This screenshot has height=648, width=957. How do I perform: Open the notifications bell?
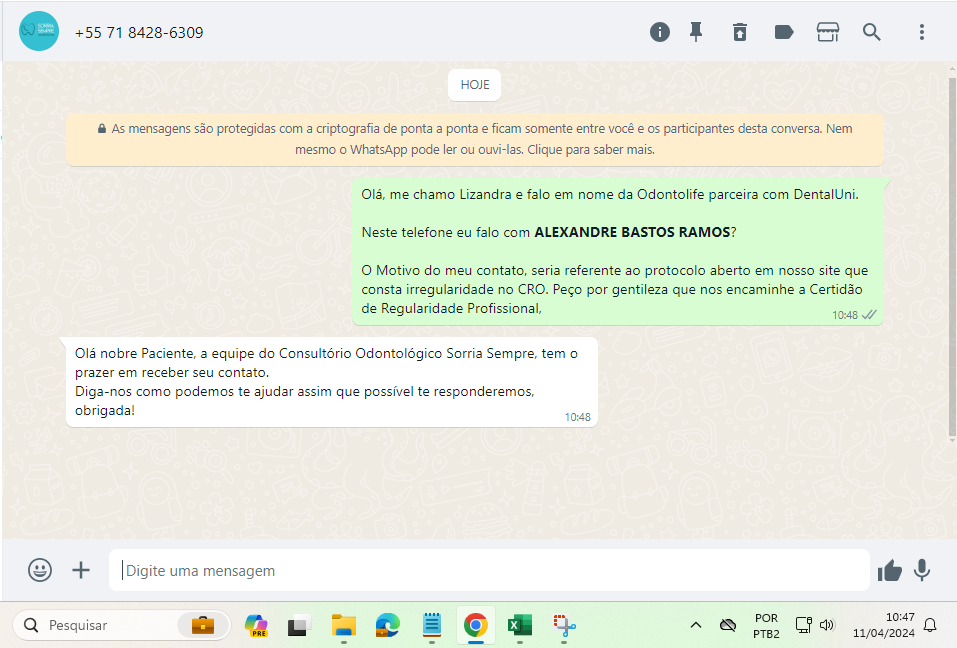930,625
